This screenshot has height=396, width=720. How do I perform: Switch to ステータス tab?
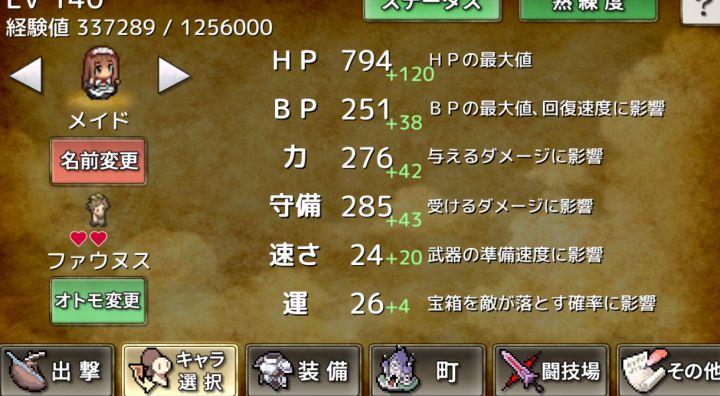(x=432, y=9)
